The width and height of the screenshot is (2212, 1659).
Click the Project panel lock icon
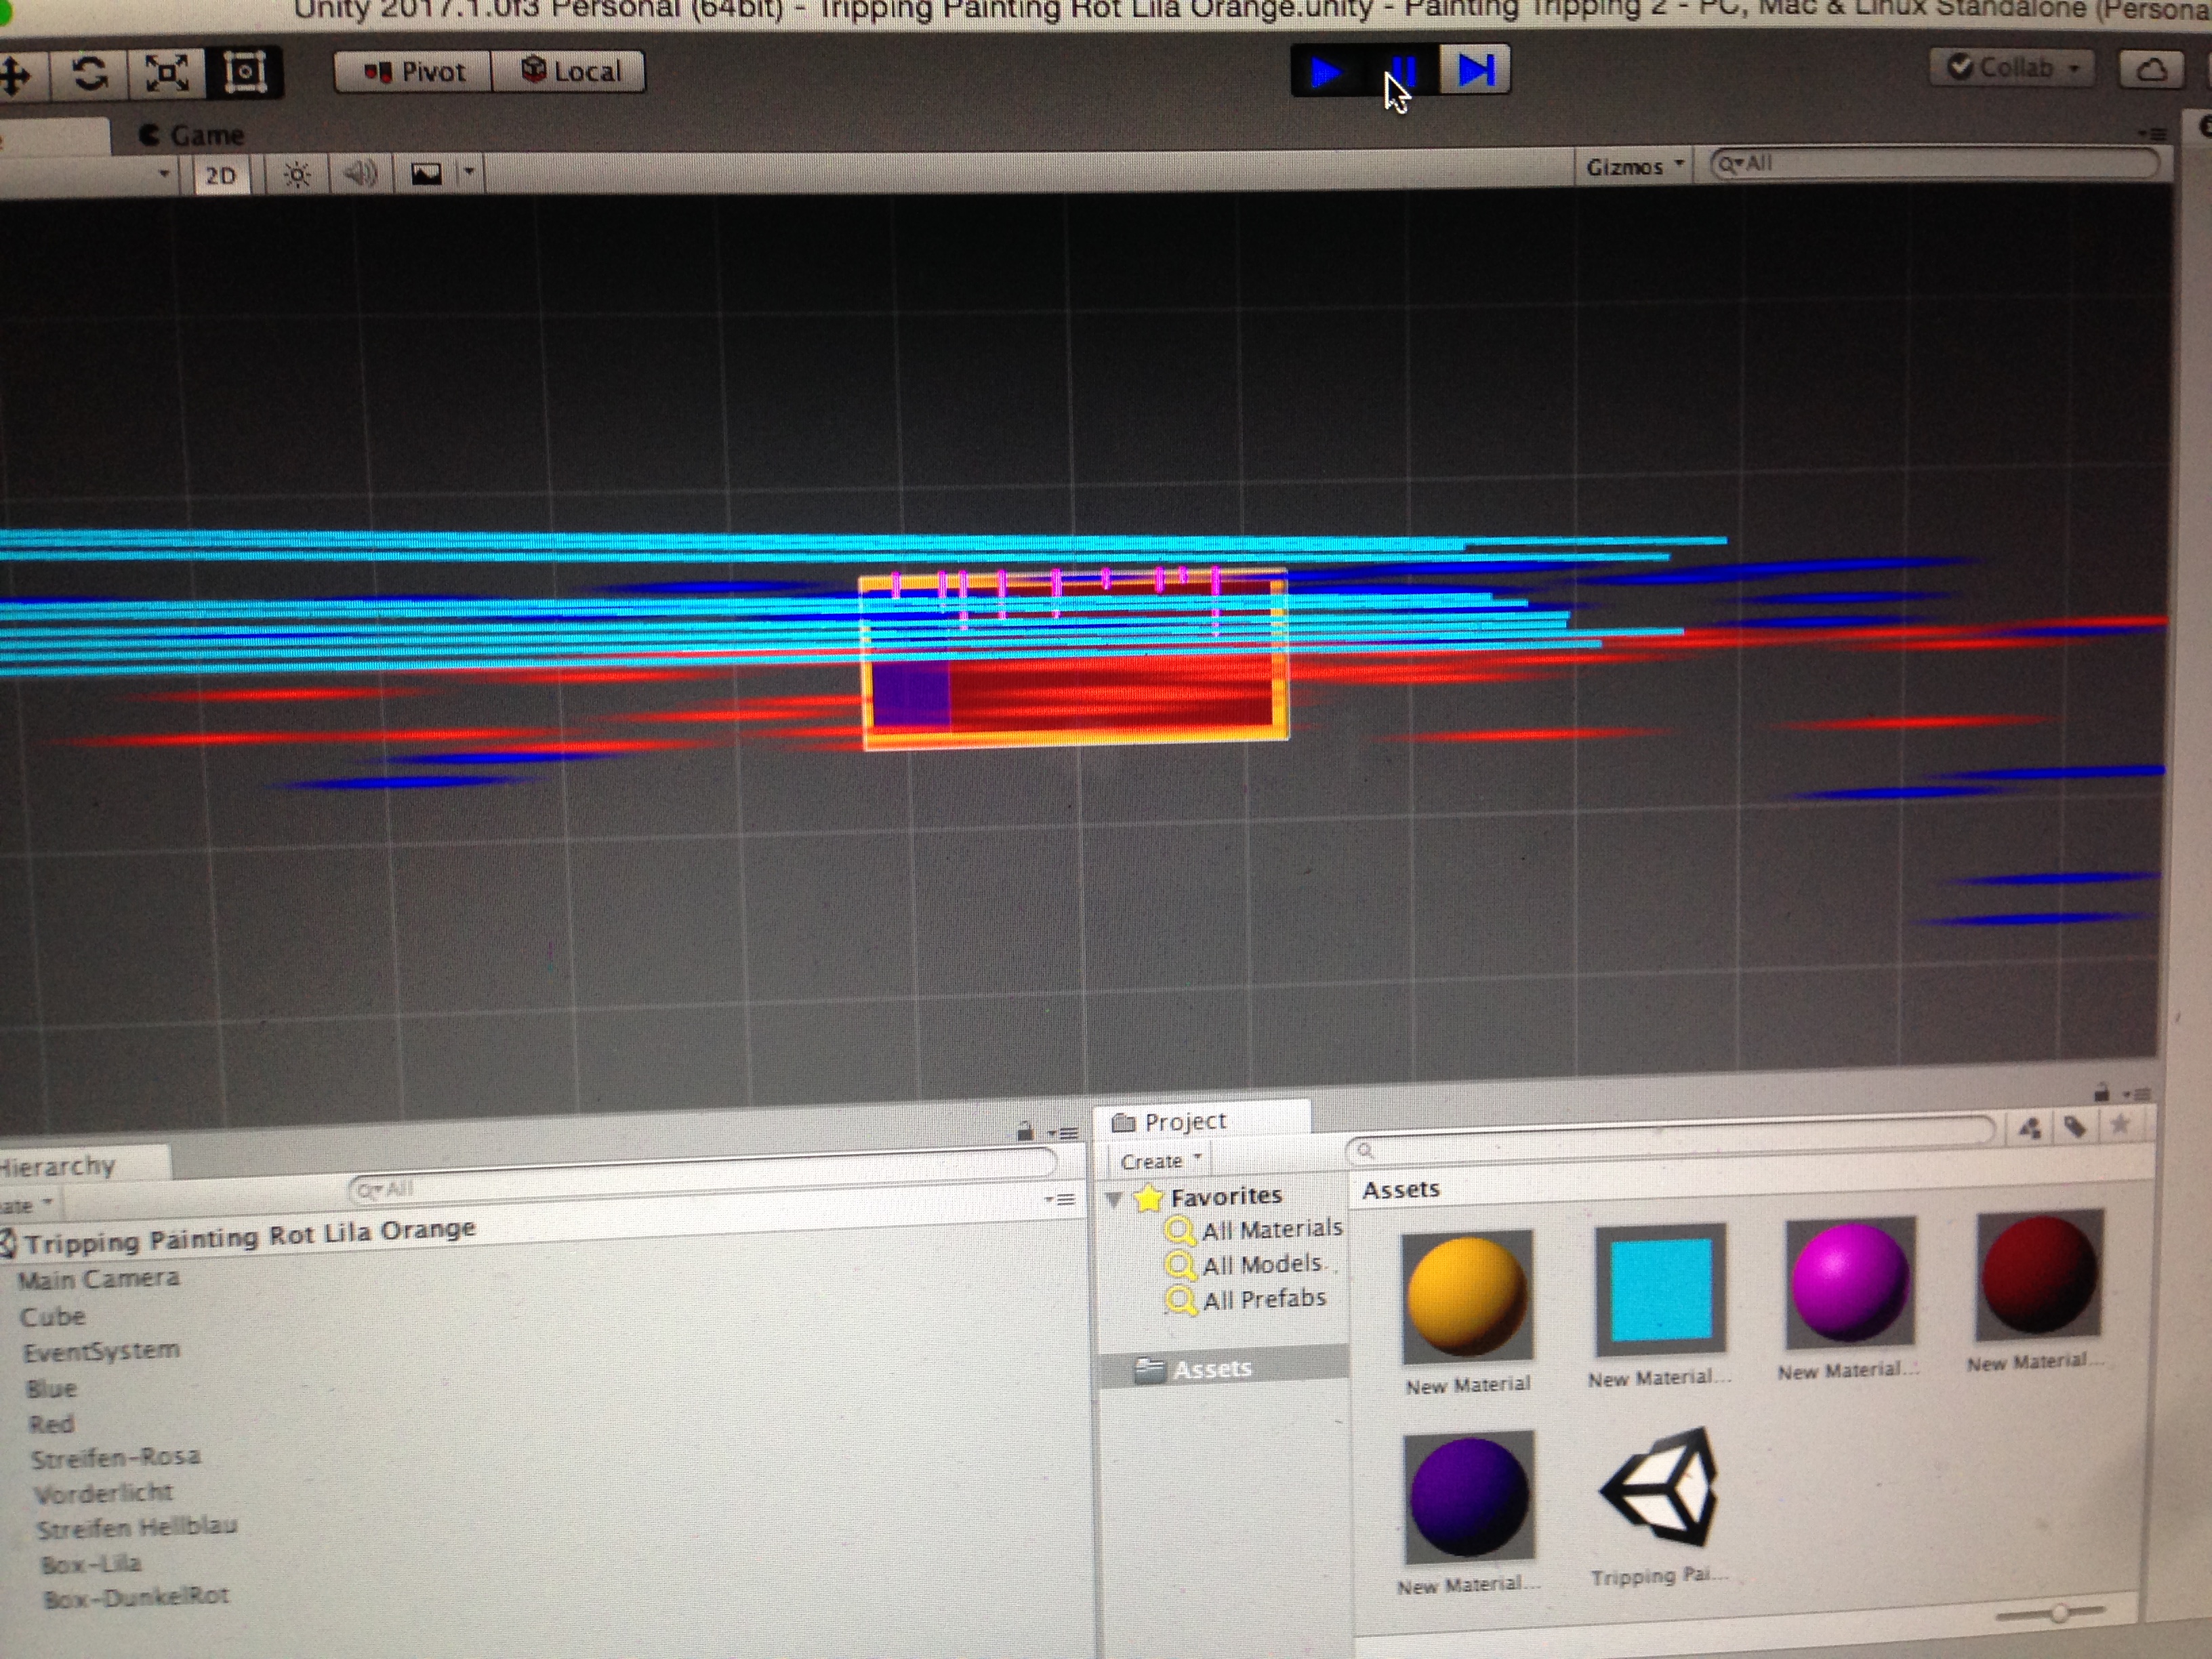coord(2101,1093)
